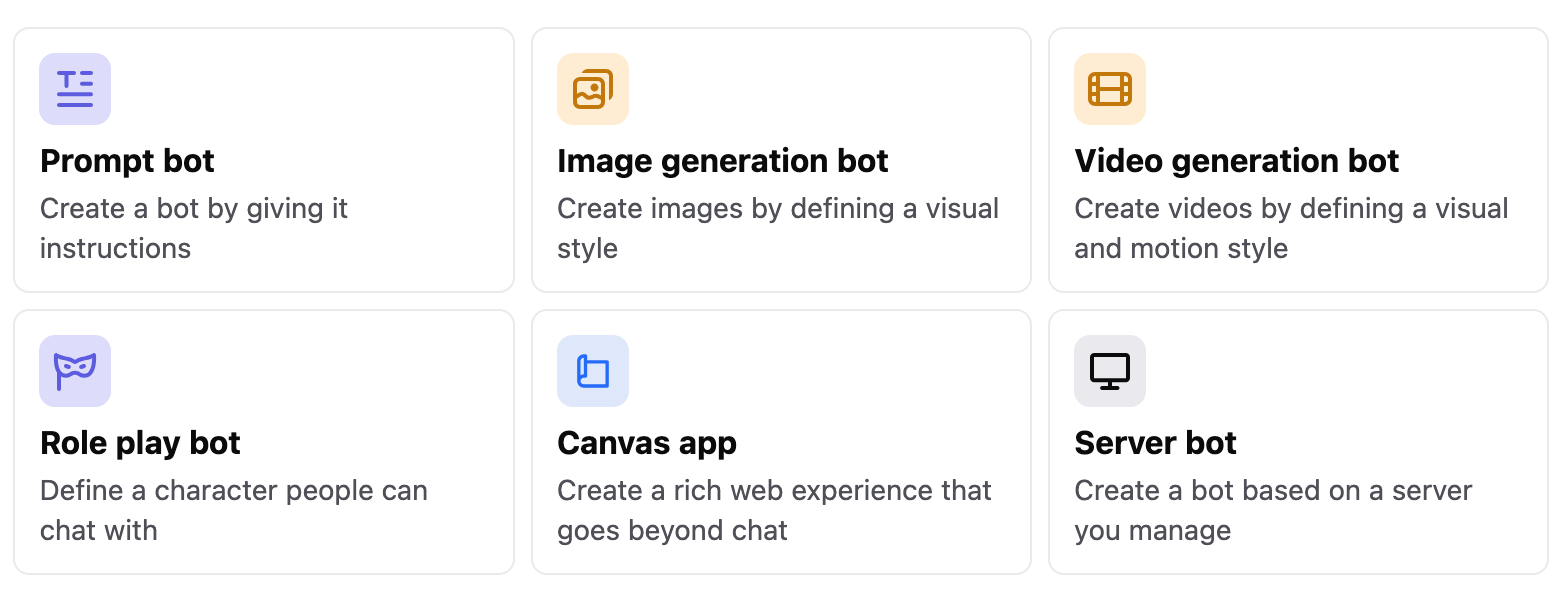The height and width of the screenshot is (590, 1568).
Task: Select the "Prompt bot" title
Action: [x=127, y=161]
